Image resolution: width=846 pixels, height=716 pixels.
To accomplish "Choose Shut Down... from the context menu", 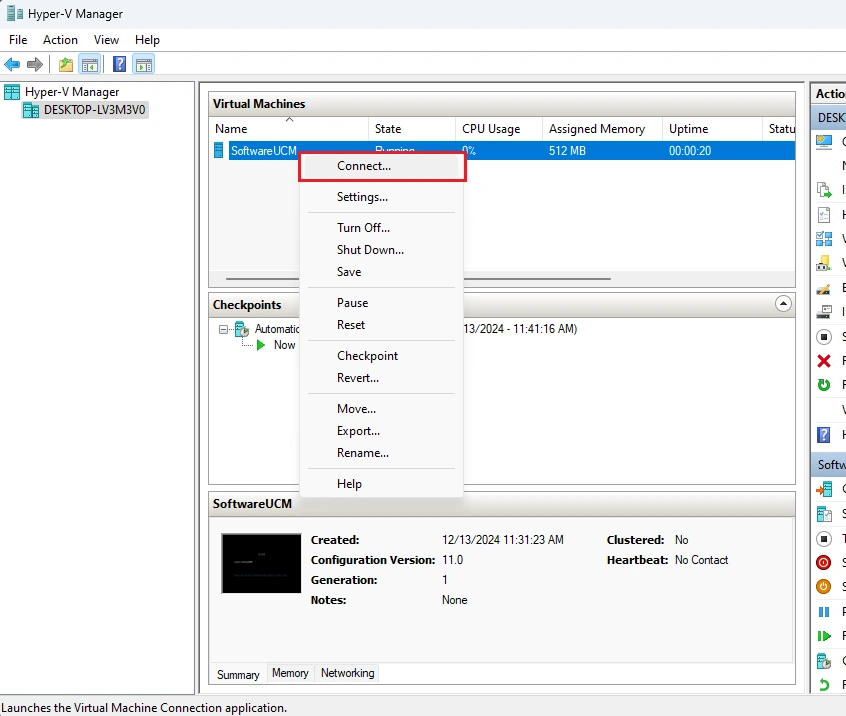I will click(381, 250).
